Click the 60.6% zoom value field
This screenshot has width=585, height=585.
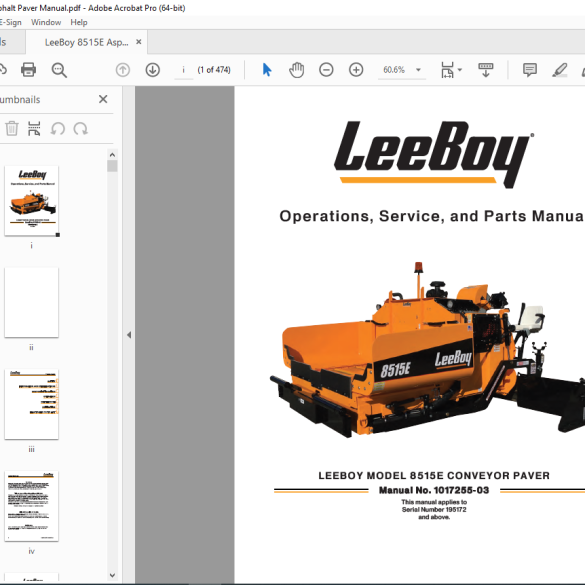(x=394, y=70)
